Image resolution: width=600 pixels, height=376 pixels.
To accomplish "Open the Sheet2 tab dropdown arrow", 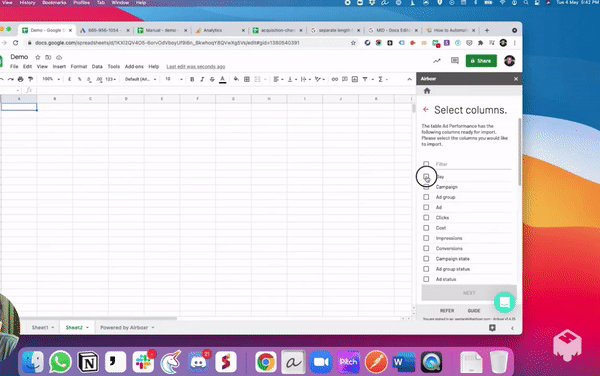I will tap(87, 328).
